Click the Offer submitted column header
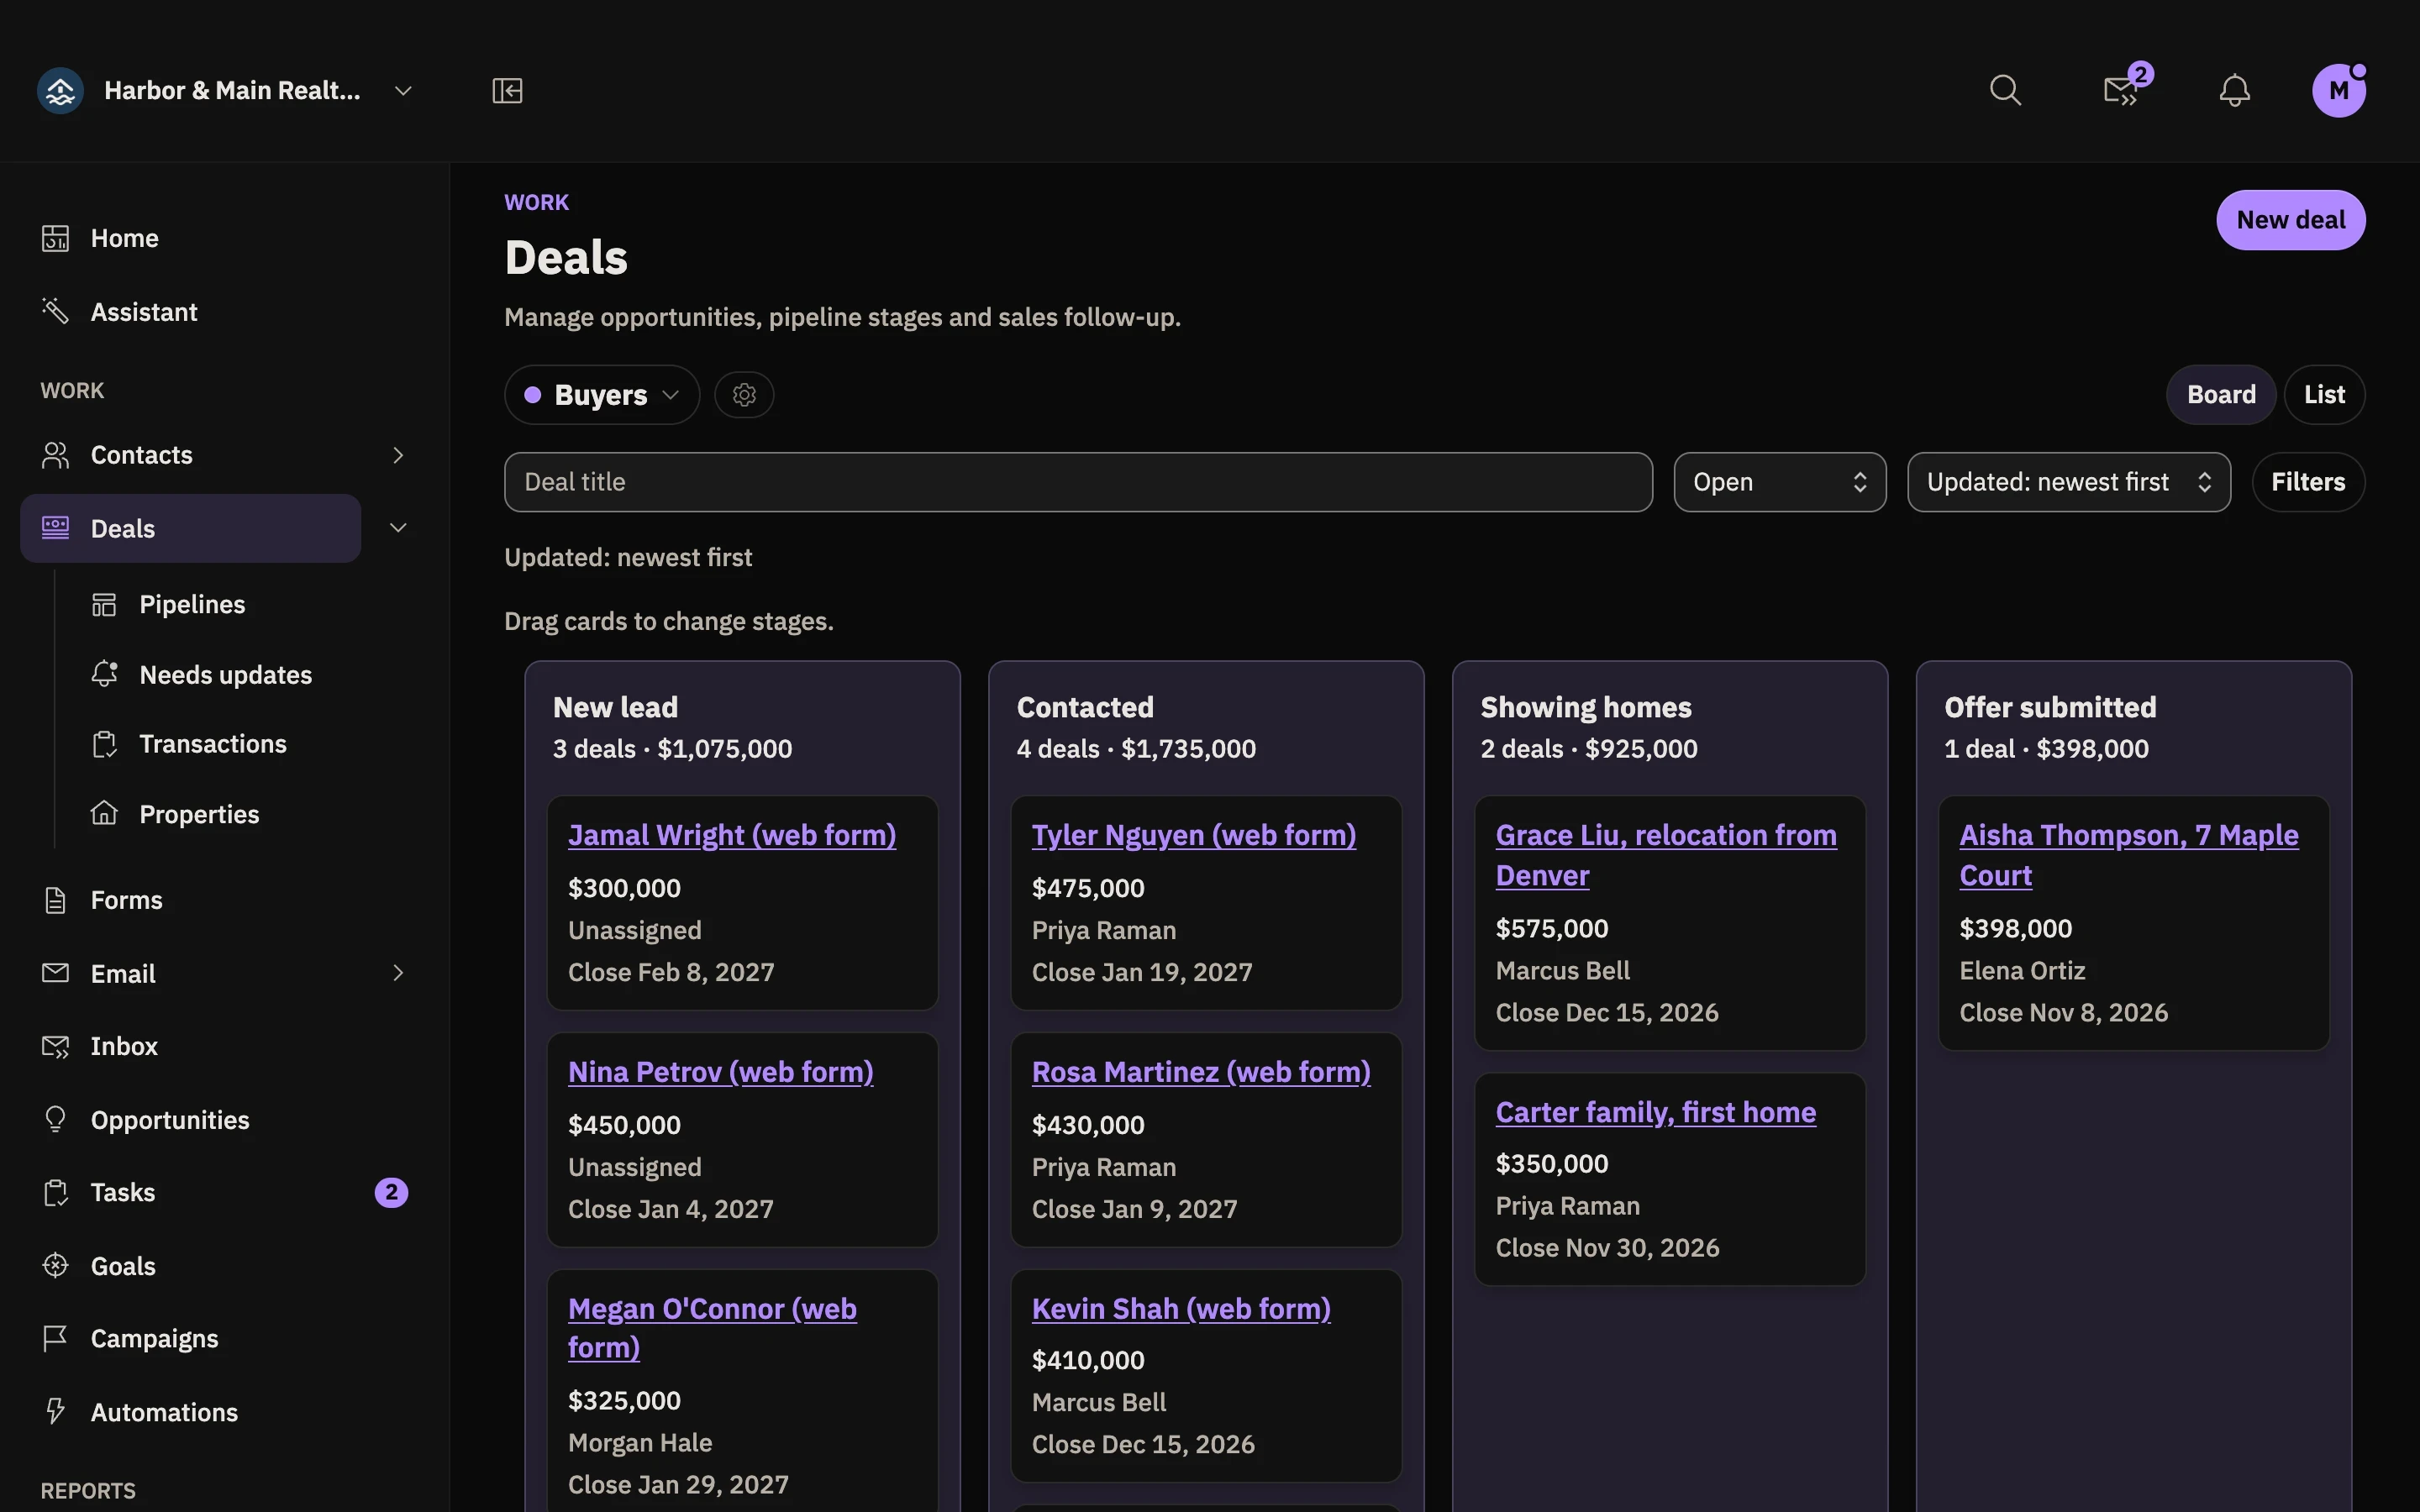This screenshot has width=2420, height=1512. [2050, 708]
